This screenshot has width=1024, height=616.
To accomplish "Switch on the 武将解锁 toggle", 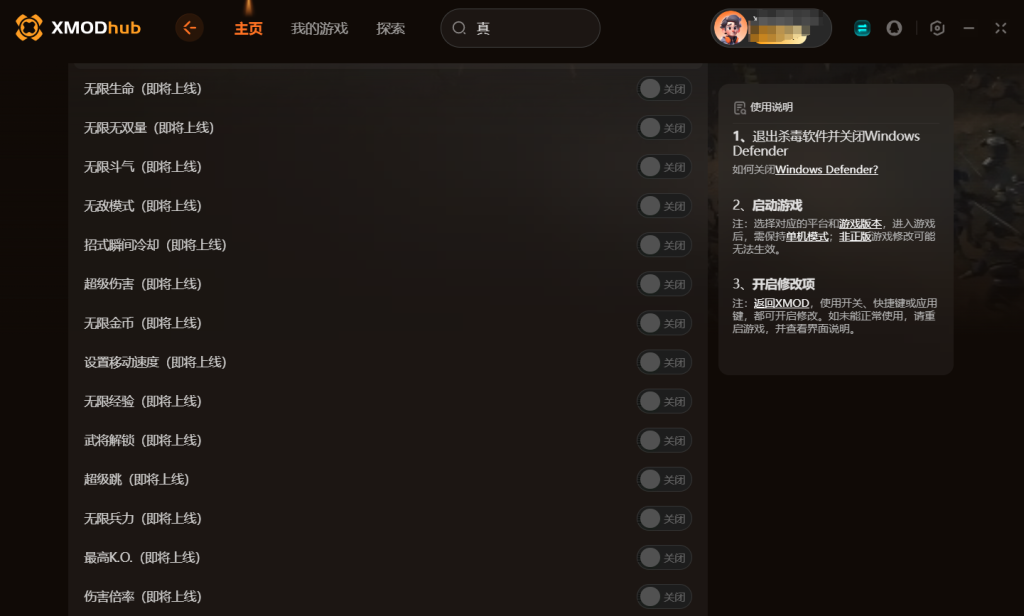I will [x=664, y=440].
